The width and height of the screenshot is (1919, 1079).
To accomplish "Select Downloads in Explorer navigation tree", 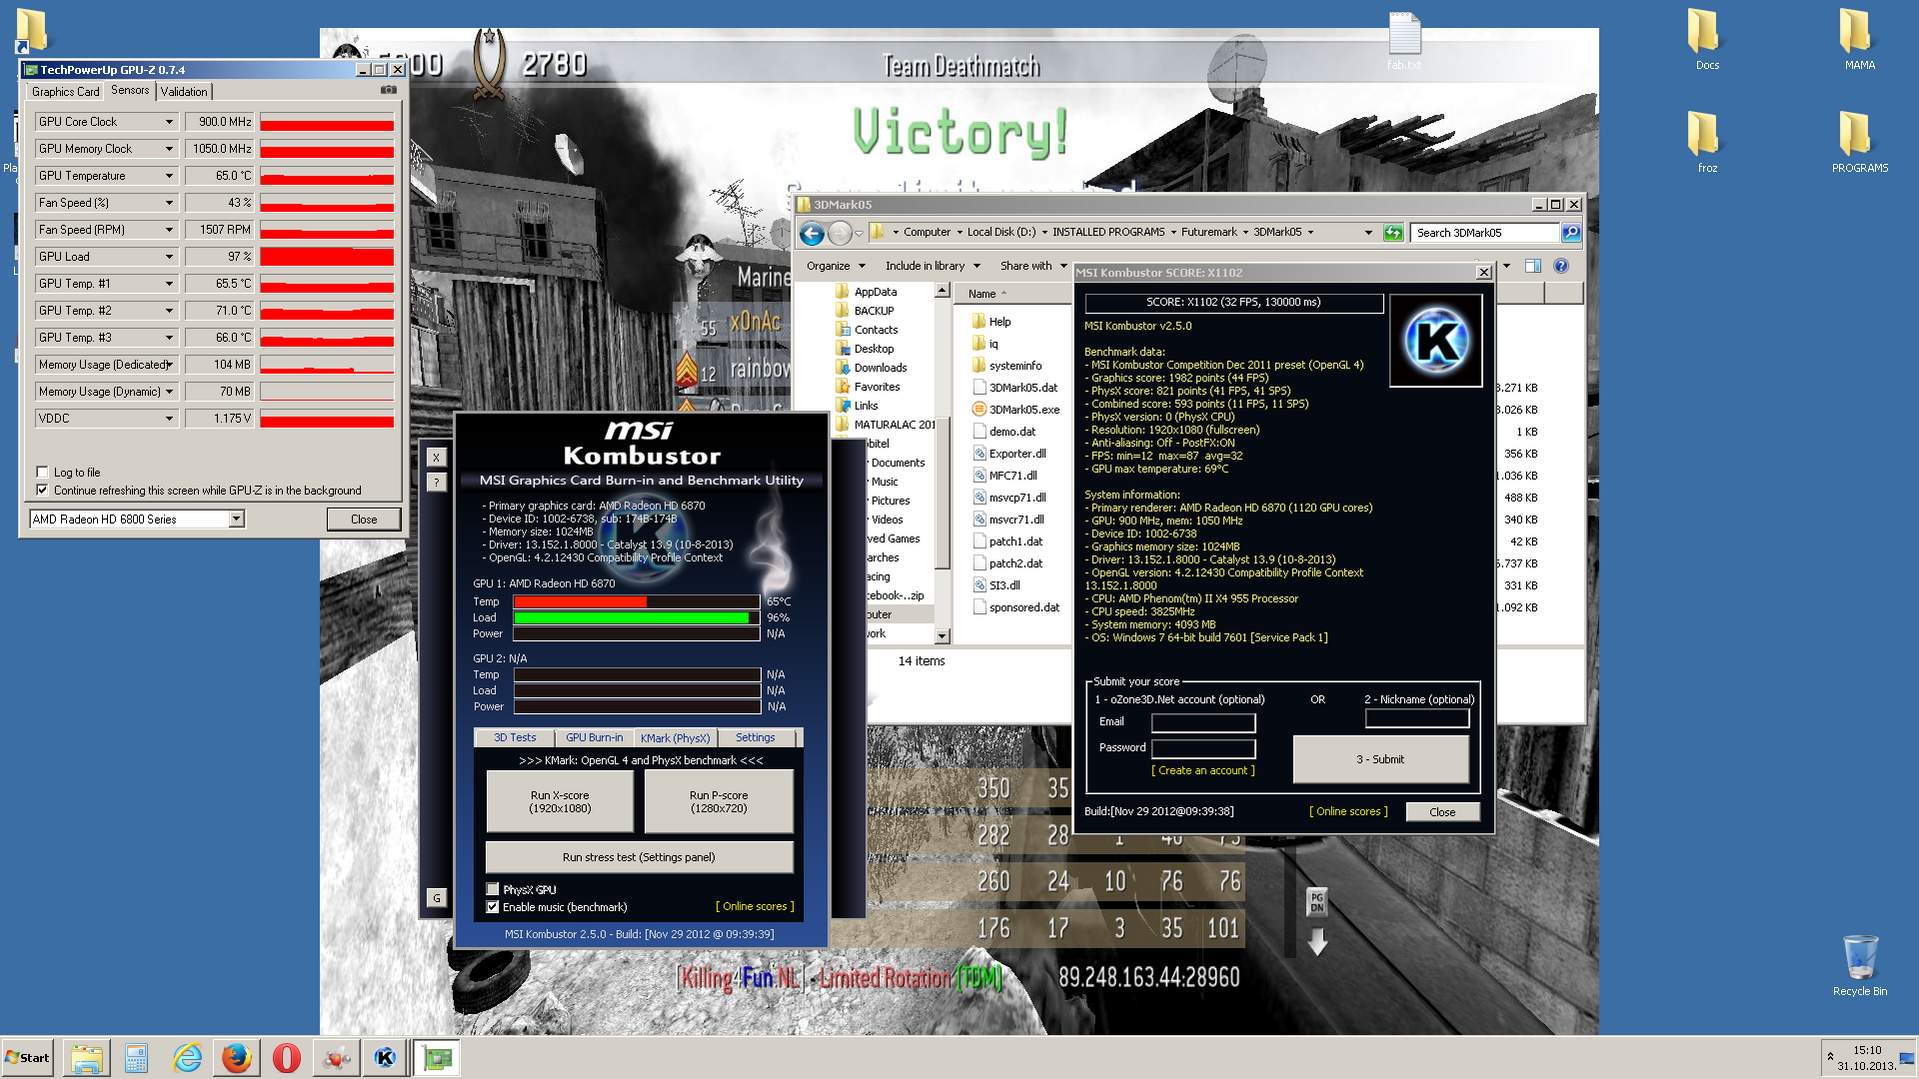I will [872, 368].
